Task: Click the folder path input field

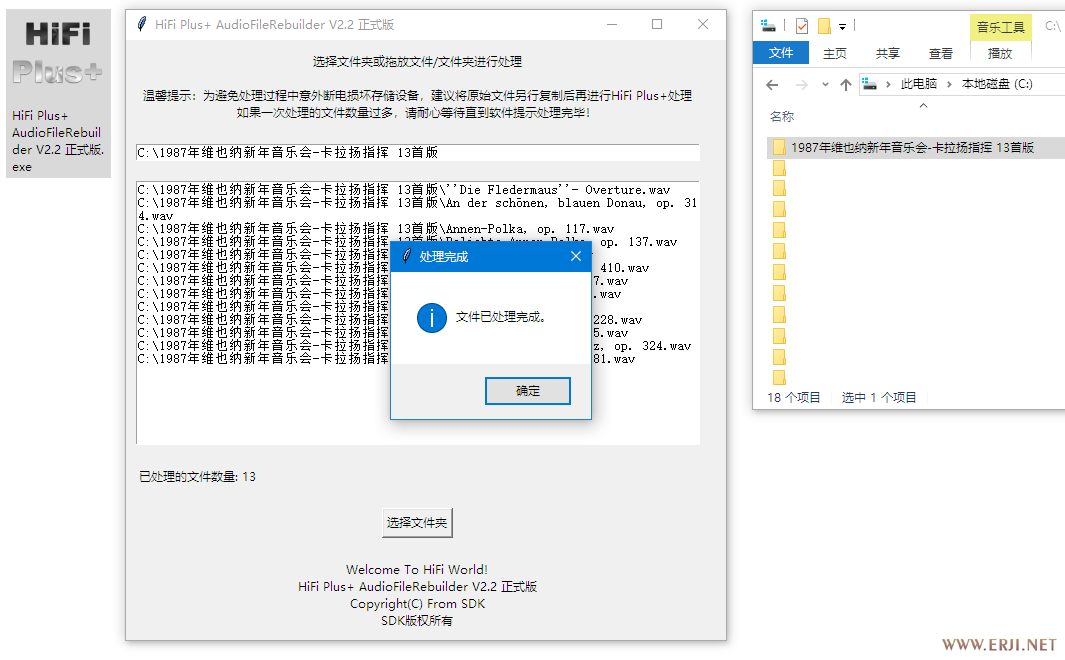Action: [417, 153]
